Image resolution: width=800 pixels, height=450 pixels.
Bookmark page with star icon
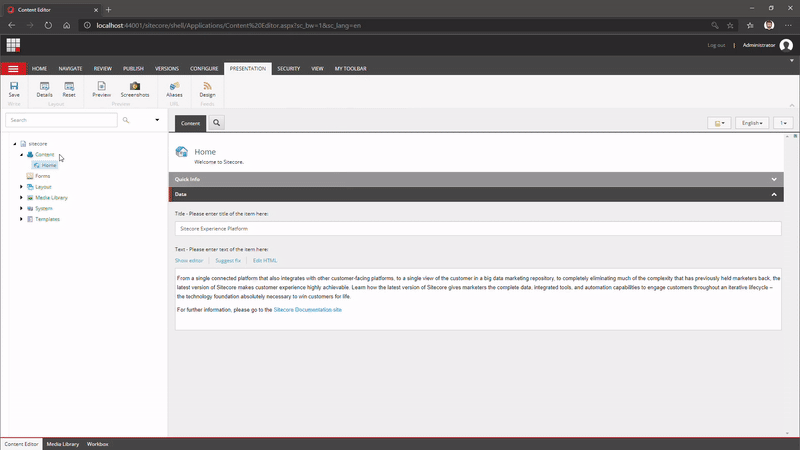click(730, 25)
